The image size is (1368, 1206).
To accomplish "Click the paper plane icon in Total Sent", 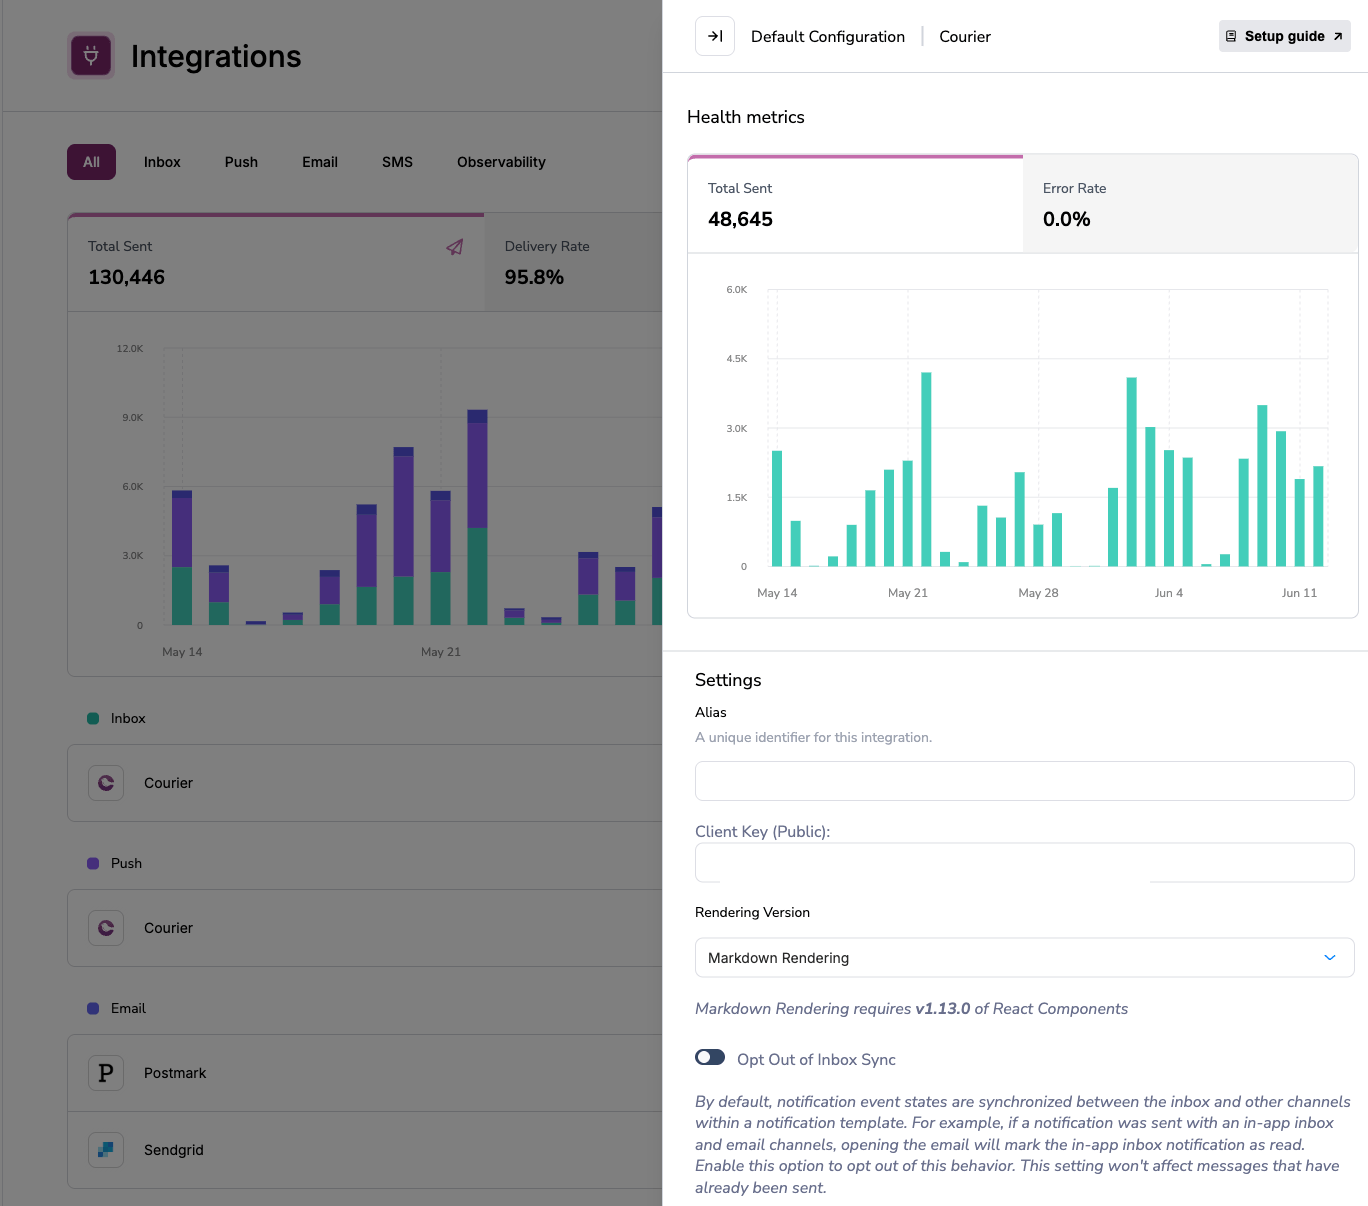I will click(x=455, y=247).
